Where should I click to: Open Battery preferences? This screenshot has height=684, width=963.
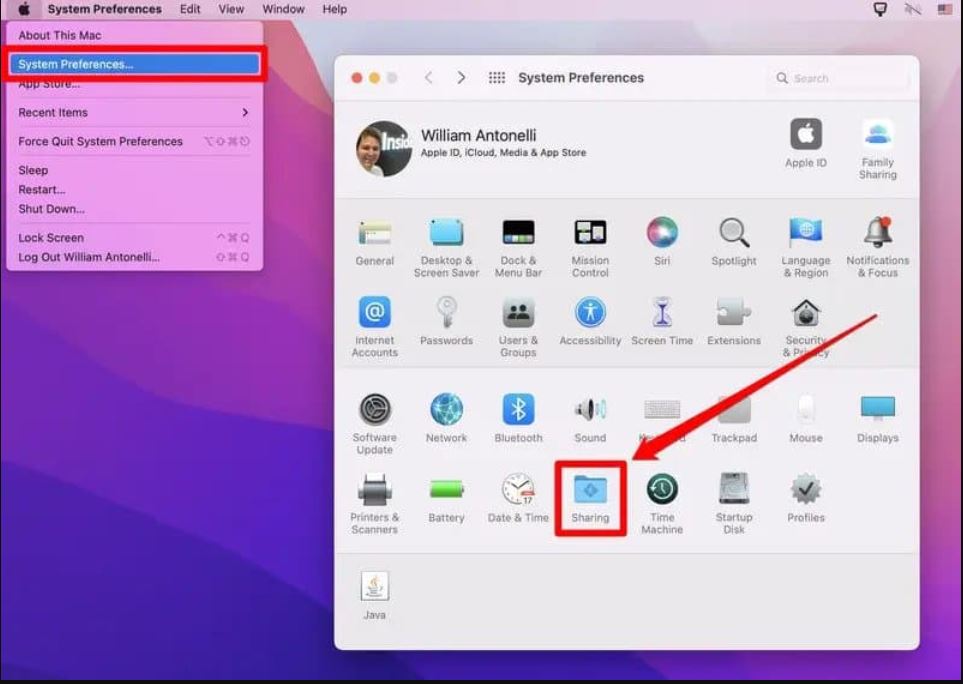pyautogui.click(x=446, y=499)
